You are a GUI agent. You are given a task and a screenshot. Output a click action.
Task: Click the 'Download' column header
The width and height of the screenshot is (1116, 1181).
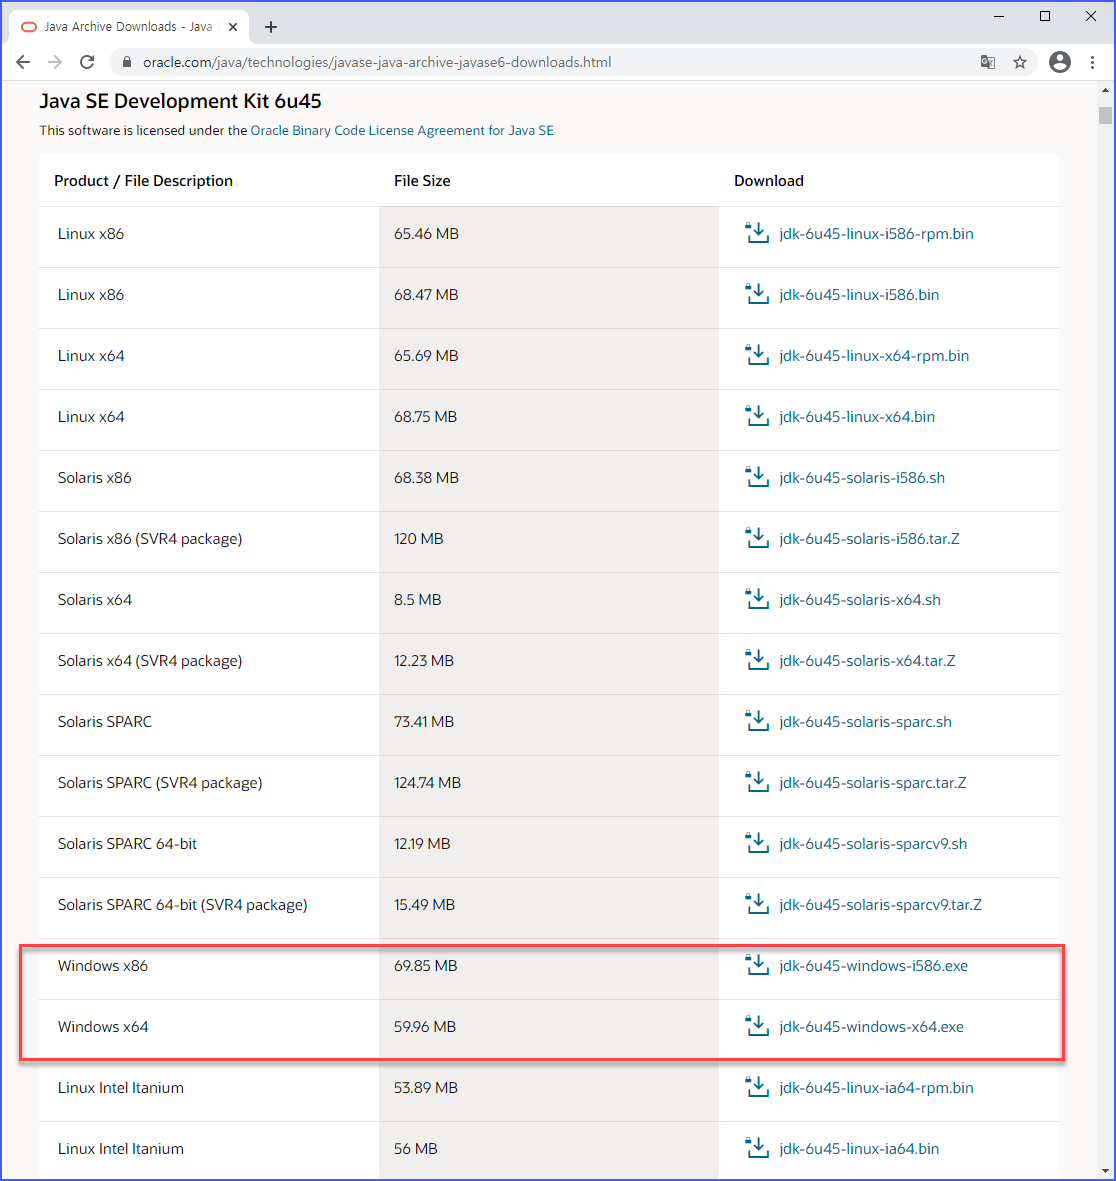769,181
